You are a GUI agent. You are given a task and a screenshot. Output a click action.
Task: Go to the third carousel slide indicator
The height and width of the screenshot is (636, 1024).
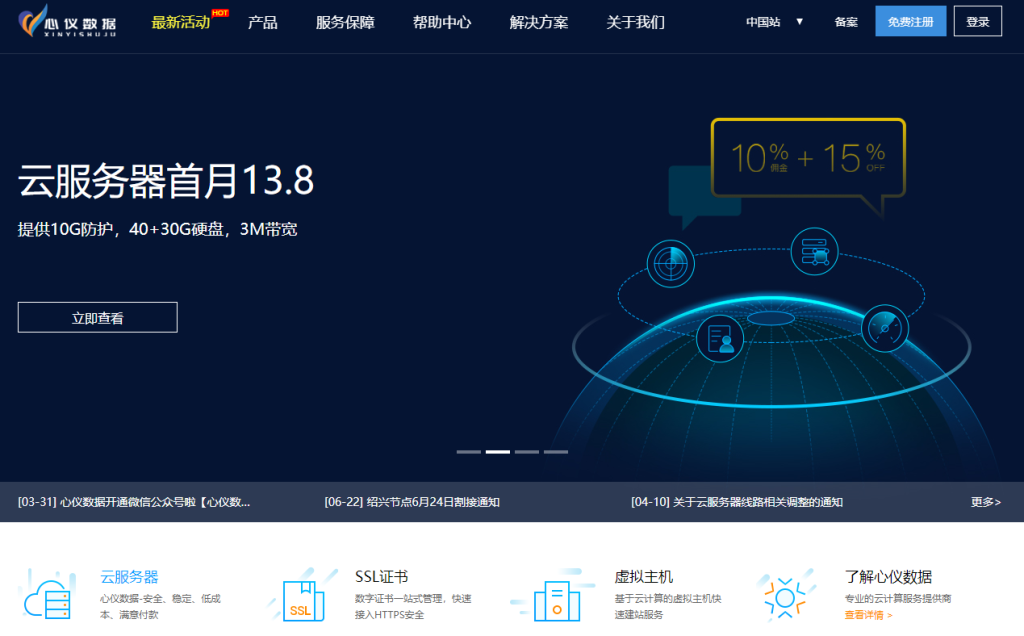pos(527,451)
